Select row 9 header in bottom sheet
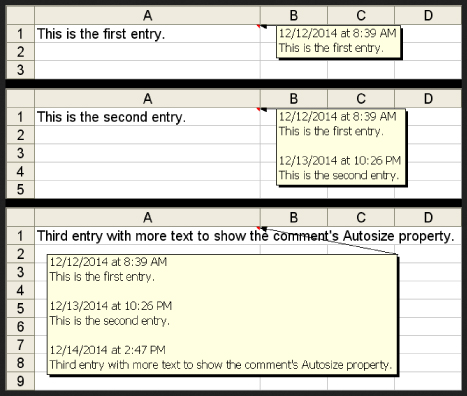Screen dimensions: 467x396 tap(20, 381)
